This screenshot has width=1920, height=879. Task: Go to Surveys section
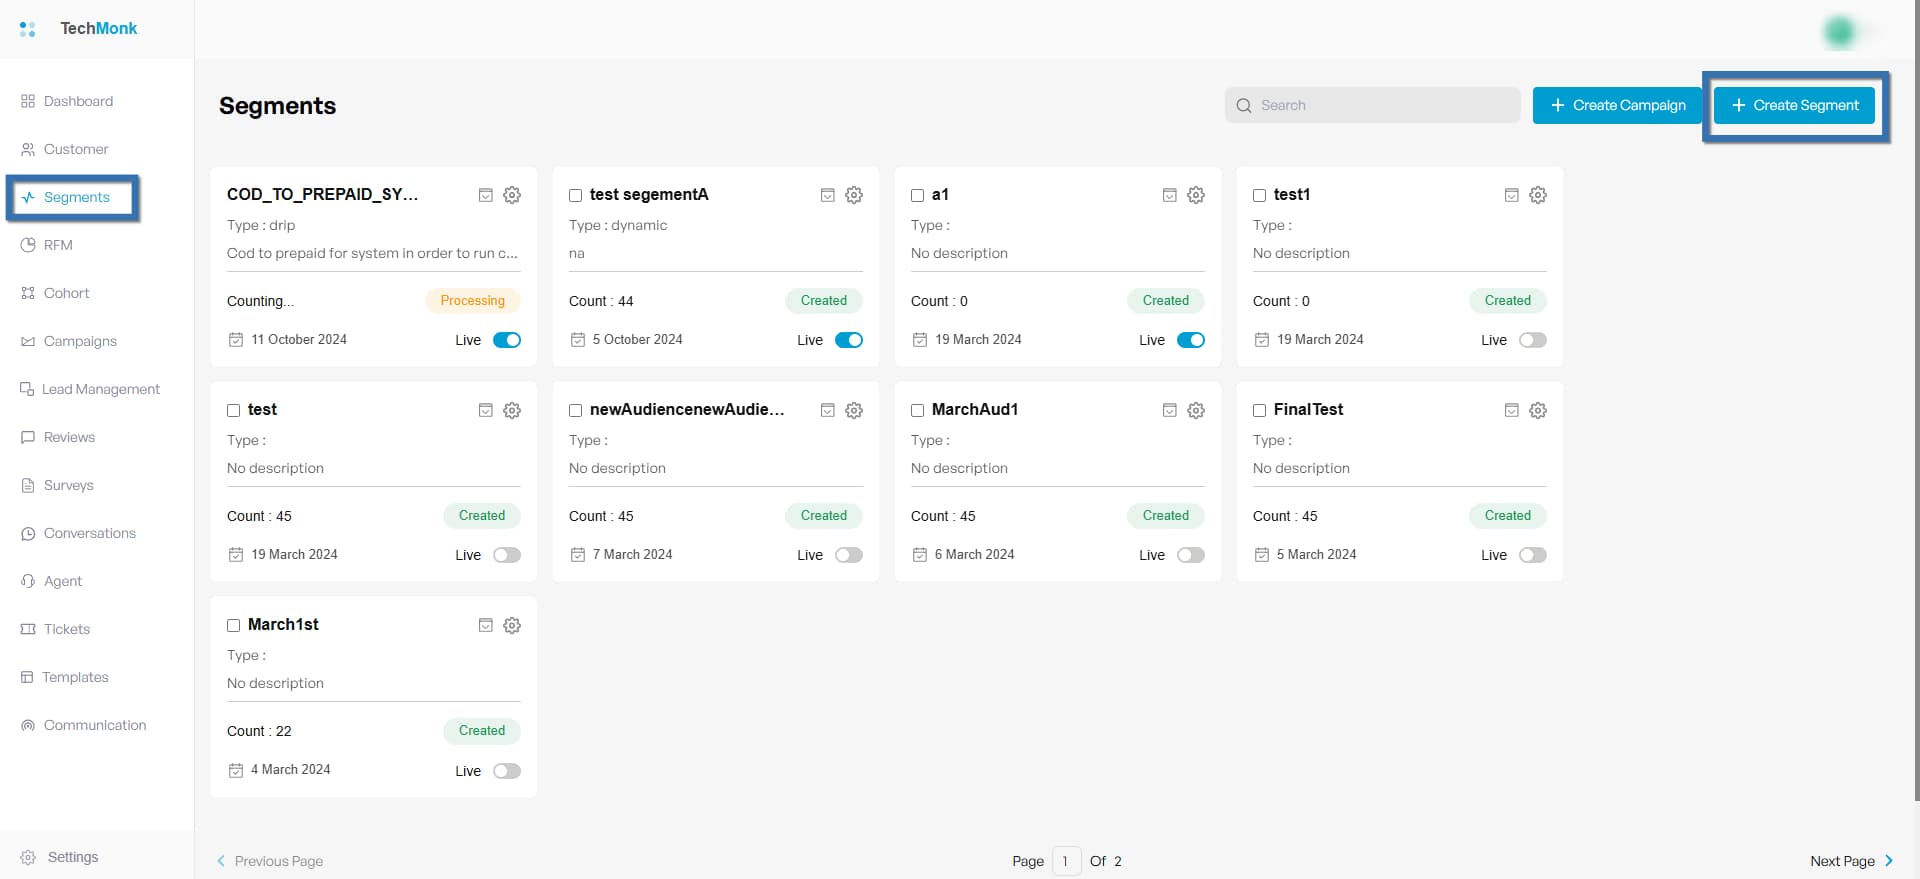pyautogui.click(x=57, y=485)
